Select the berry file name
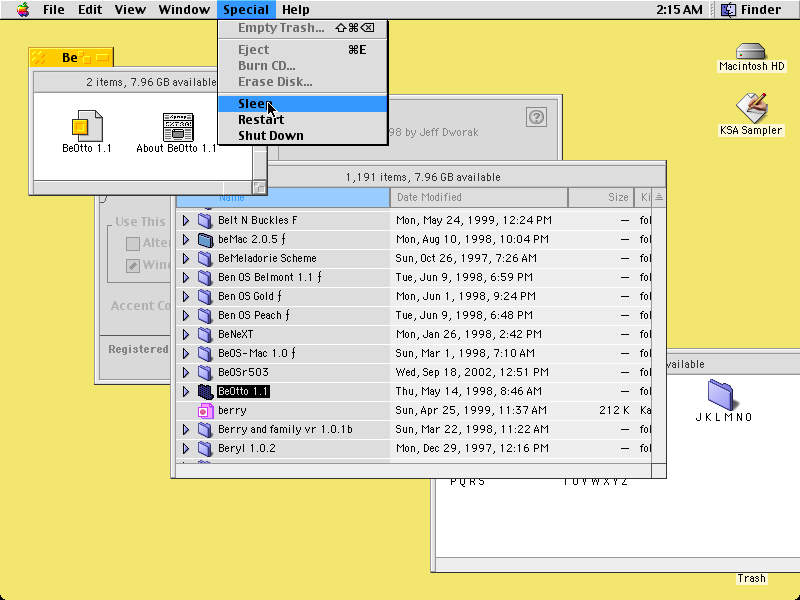The width and height of the screenshot is (800, 600). [232, 410]
